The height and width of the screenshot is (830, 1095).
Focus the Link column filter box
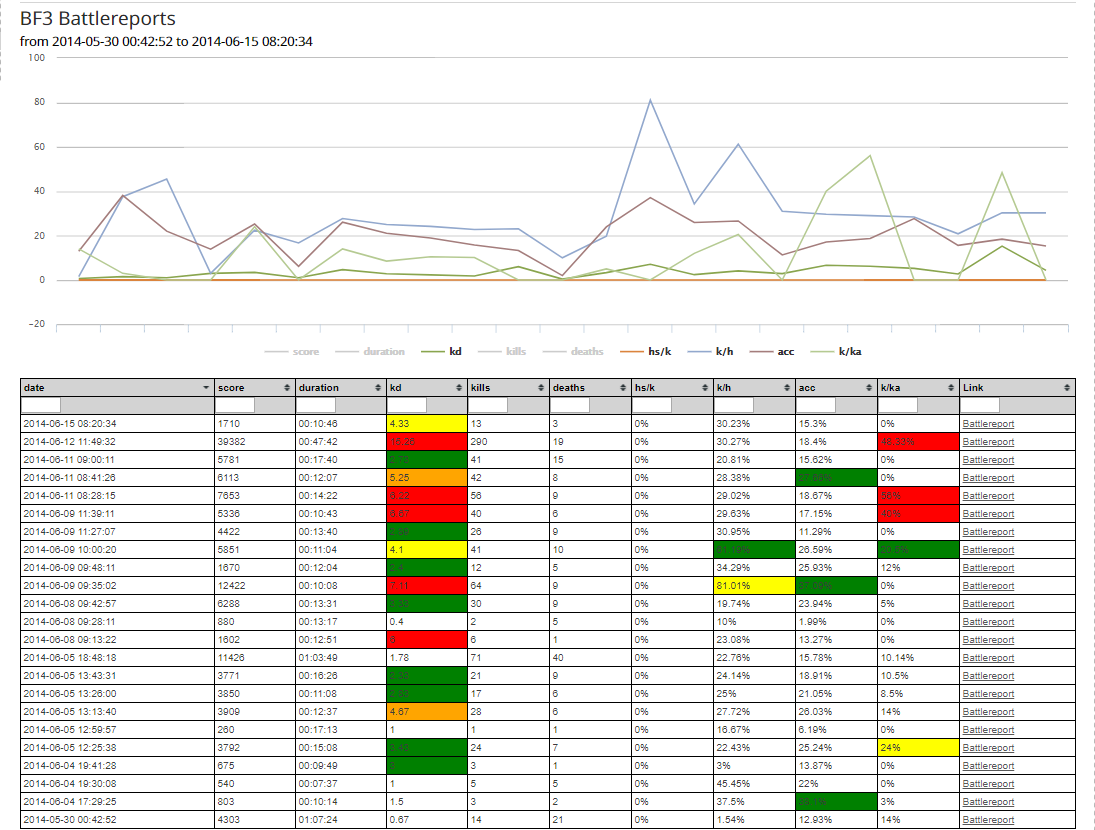tap(980, 405)
